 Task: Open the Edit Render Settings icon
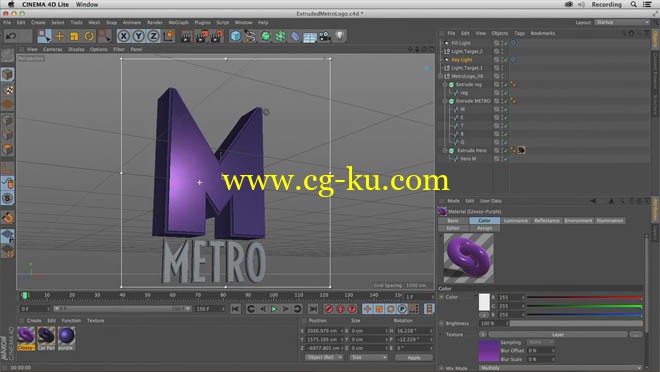click(x=217, y=37)
